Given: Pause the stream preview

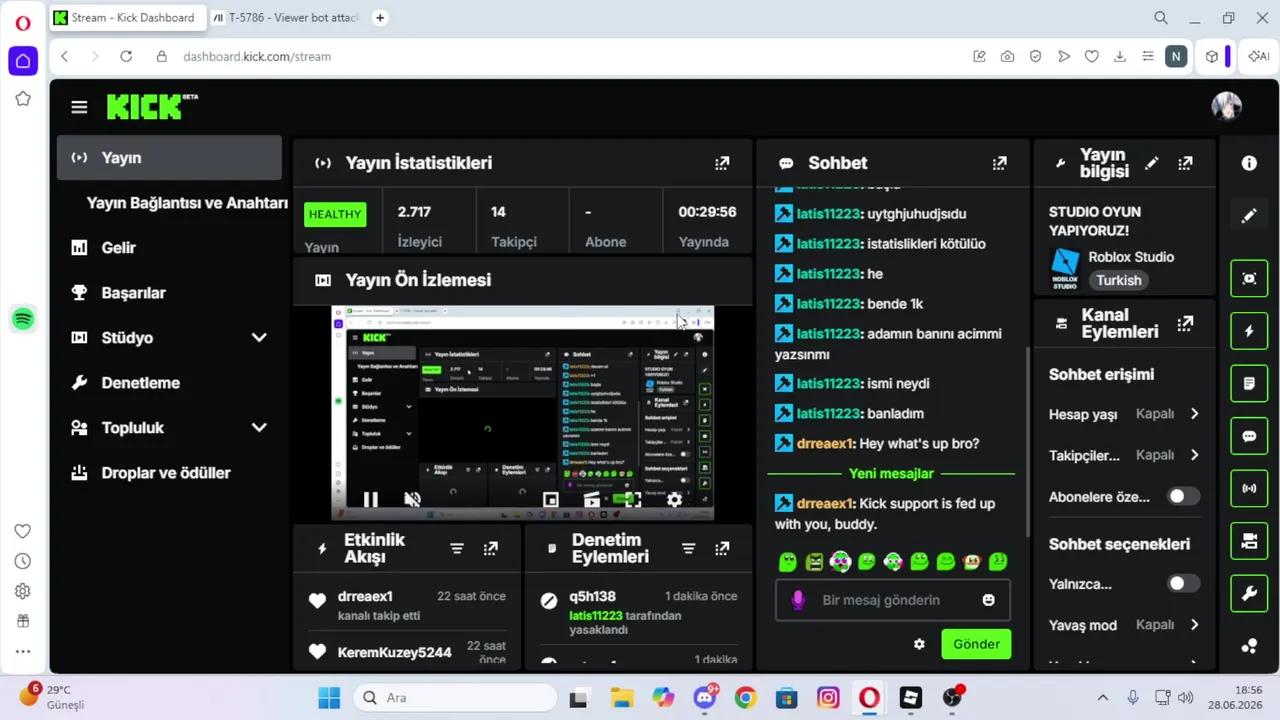Looking at the screenshot, I should pyautogui.click(x=370, y=499).
